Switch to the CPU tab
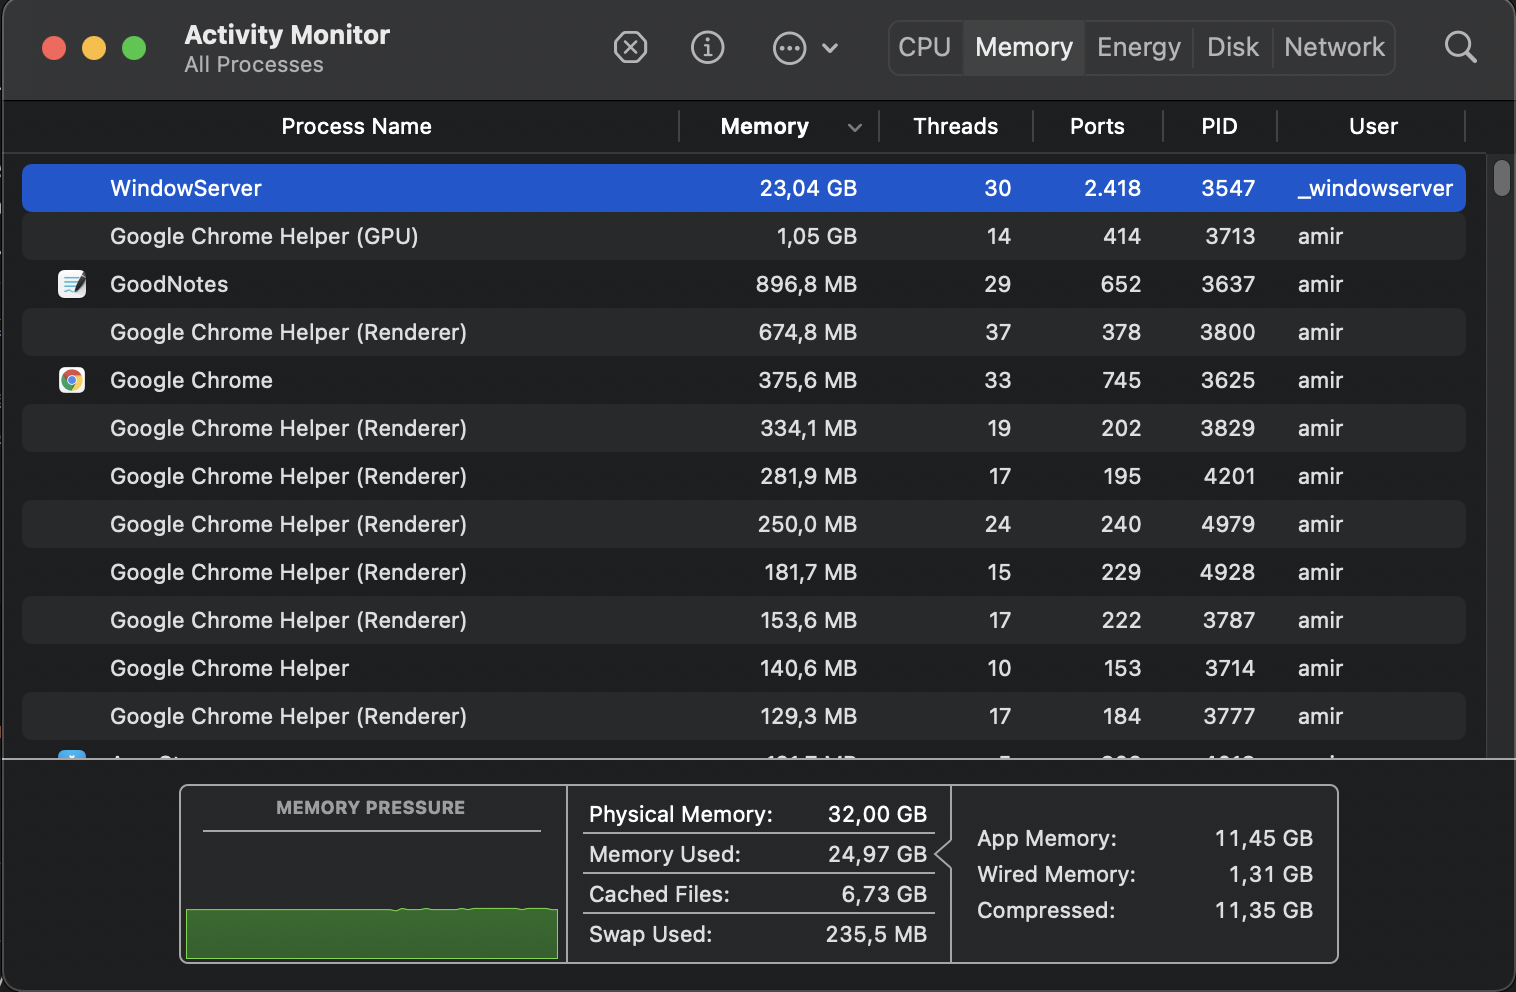 [x=924, y=47]
